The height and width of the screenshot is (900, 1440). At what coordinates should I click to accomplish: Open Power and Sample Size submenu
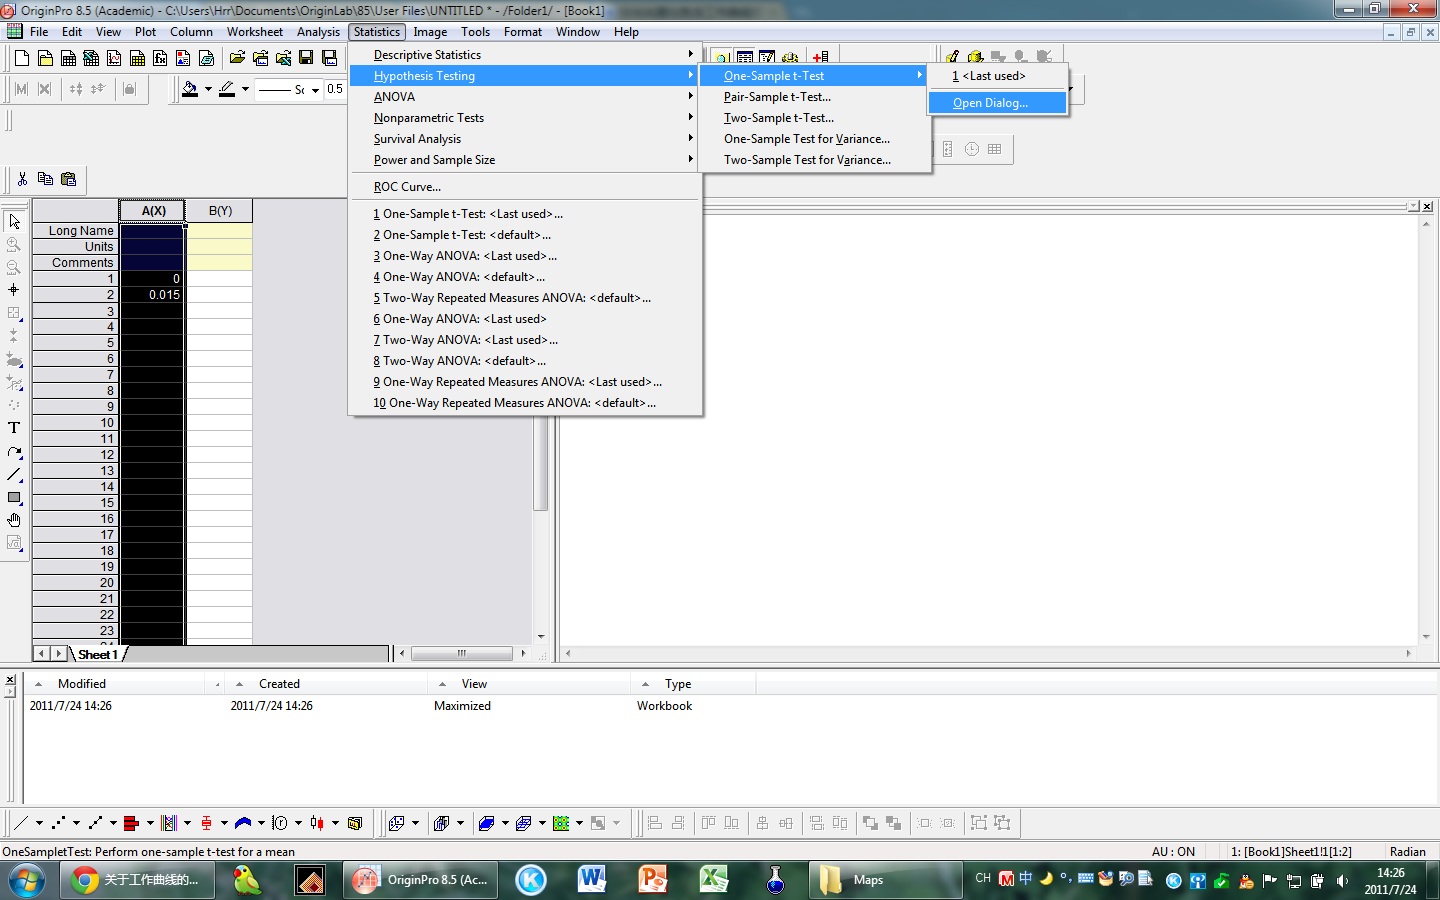click(x=525, y=160)
